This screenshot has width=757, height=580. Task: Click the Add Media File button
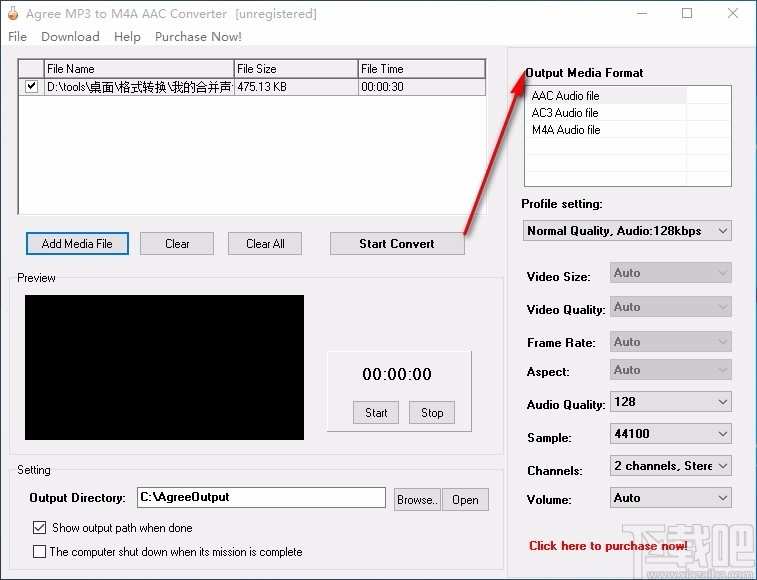click(x=77, y=243)
